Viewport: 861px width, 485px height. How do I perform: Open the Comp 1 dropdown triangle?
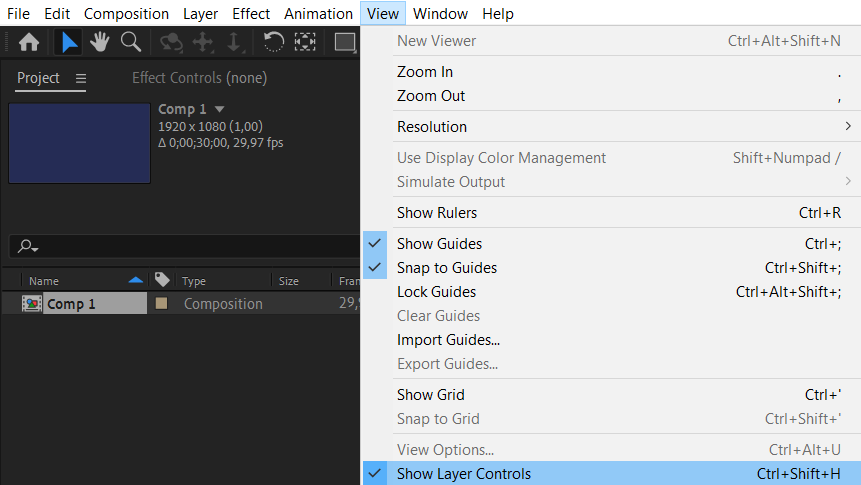(219, 109)
